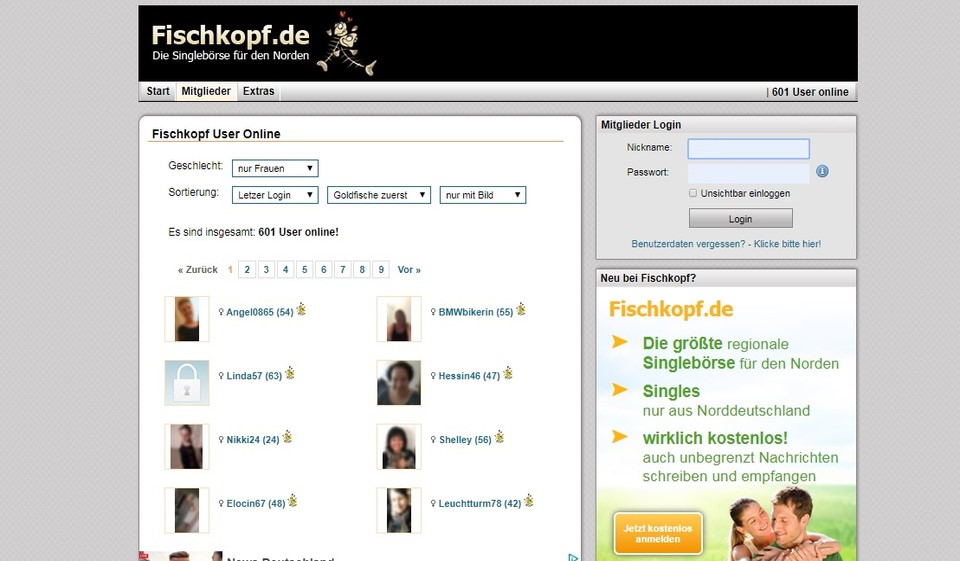The width and height of the screenshot is (960, 561).
Task: Click goldfish badge next to Angel0865
Action: point(301,310)
